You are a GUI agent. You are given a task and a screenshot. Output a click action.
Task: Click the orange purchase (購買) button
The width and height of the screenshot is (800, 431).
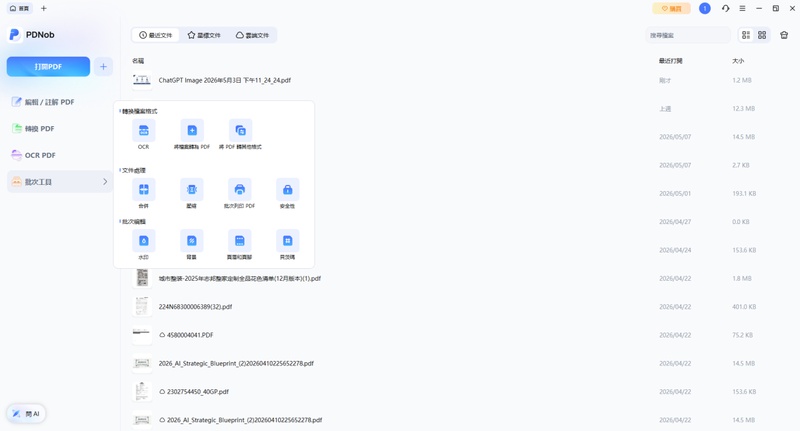point(671,8)
